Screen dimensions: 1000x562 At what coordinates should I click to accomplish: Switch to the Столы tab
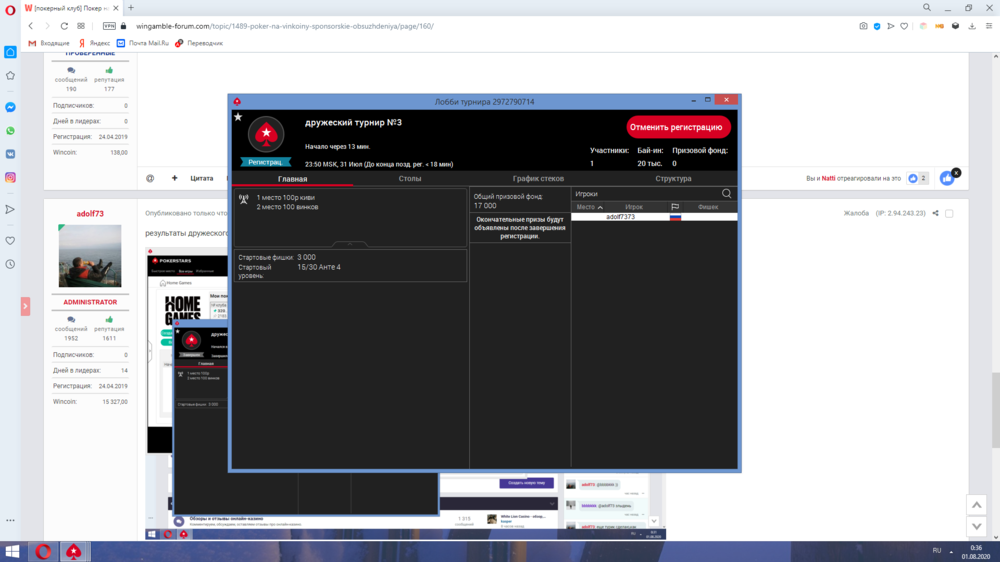coord(410,179)
